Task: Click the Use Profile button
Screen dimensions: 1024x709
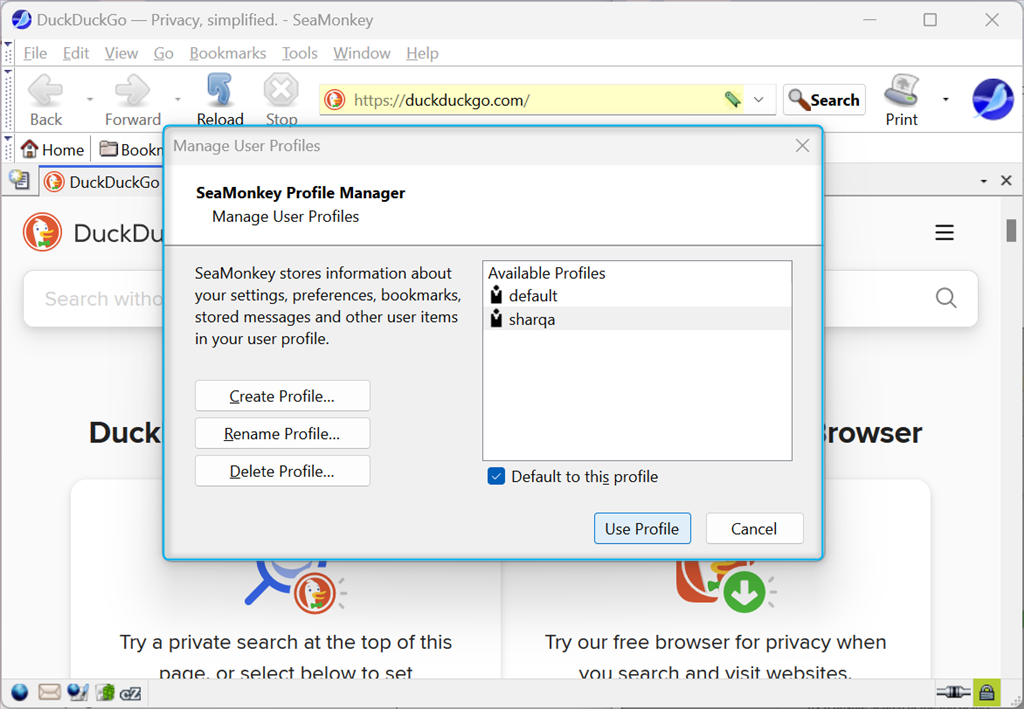Action: coord(642,528)
